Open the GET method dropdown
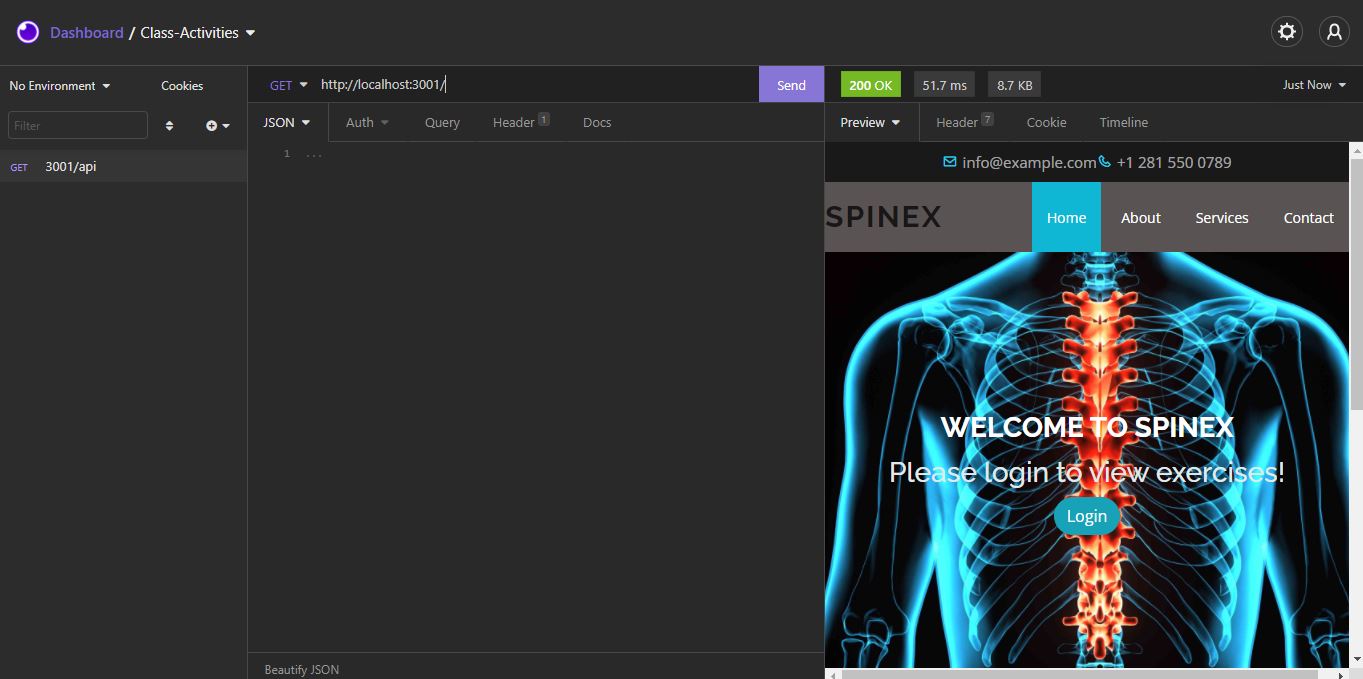Screen dimensions: 1363x679 [x=288, y=84]
